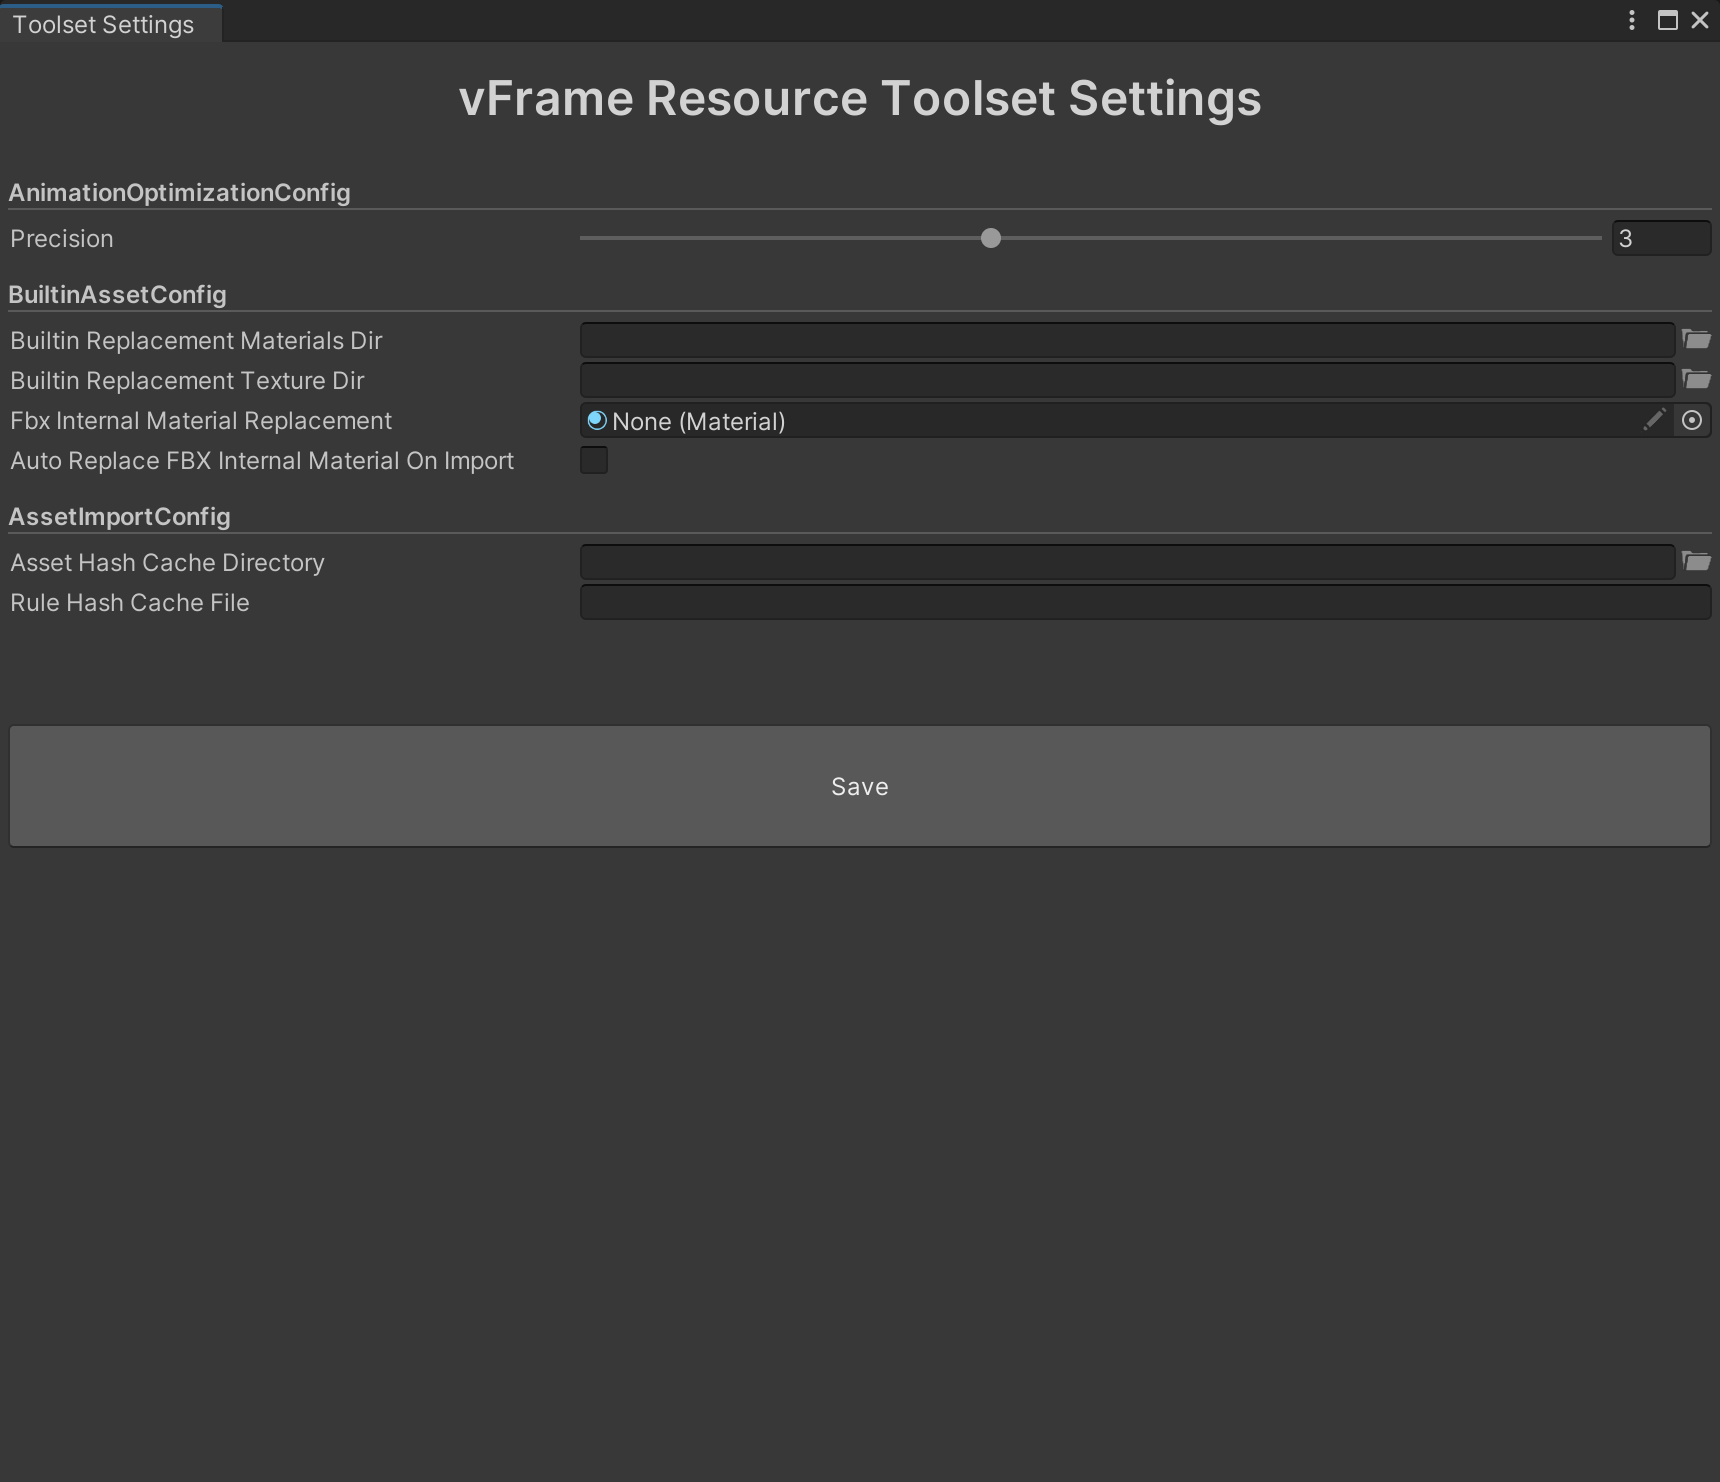Screen dimensions: 1720x1482
Task: Click the material edit pencil icon
Action: click(1654, 421)
